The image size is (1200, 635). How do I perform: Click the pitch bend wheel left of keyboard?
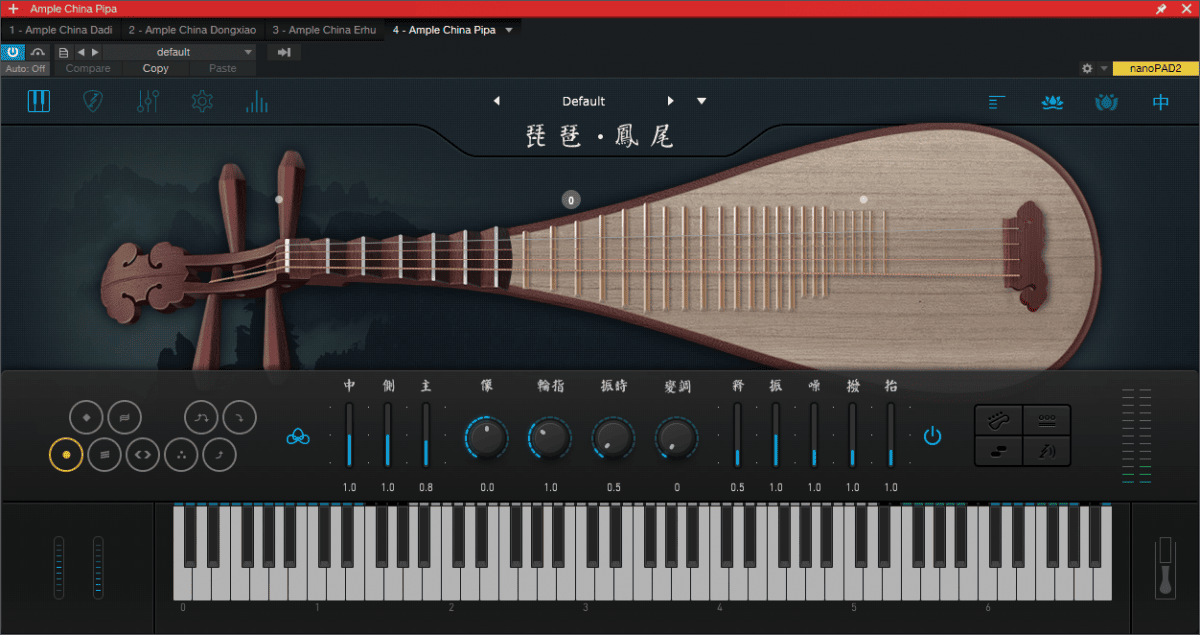pyautogui.click(x=59, y=567)
